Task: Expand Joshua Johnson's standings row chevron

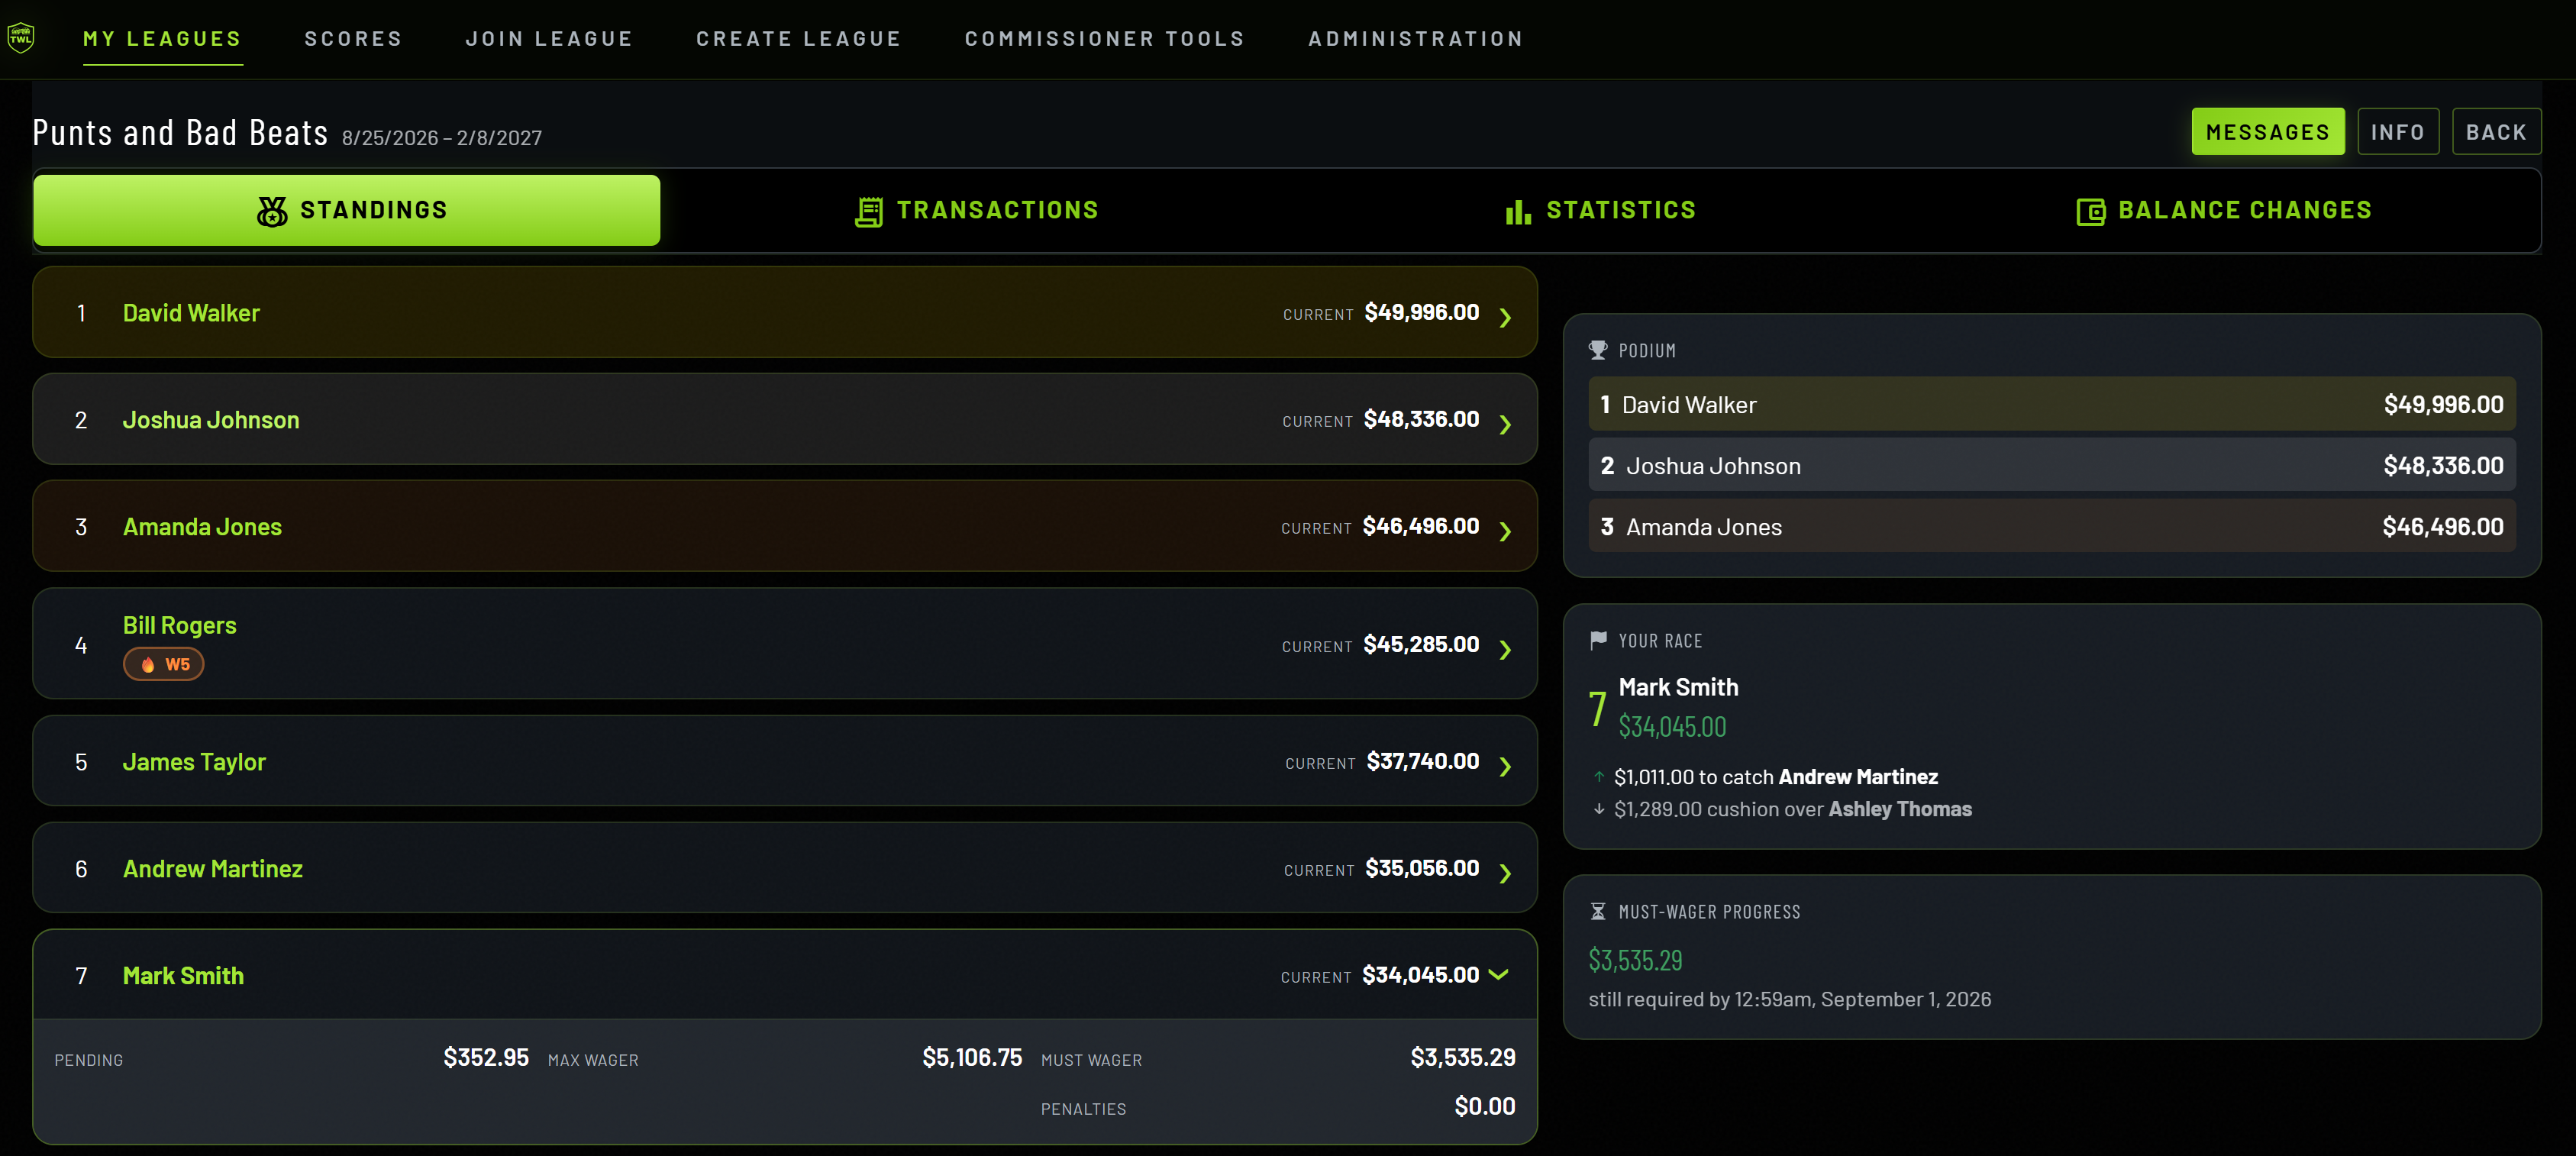Action: (1505, 424)
